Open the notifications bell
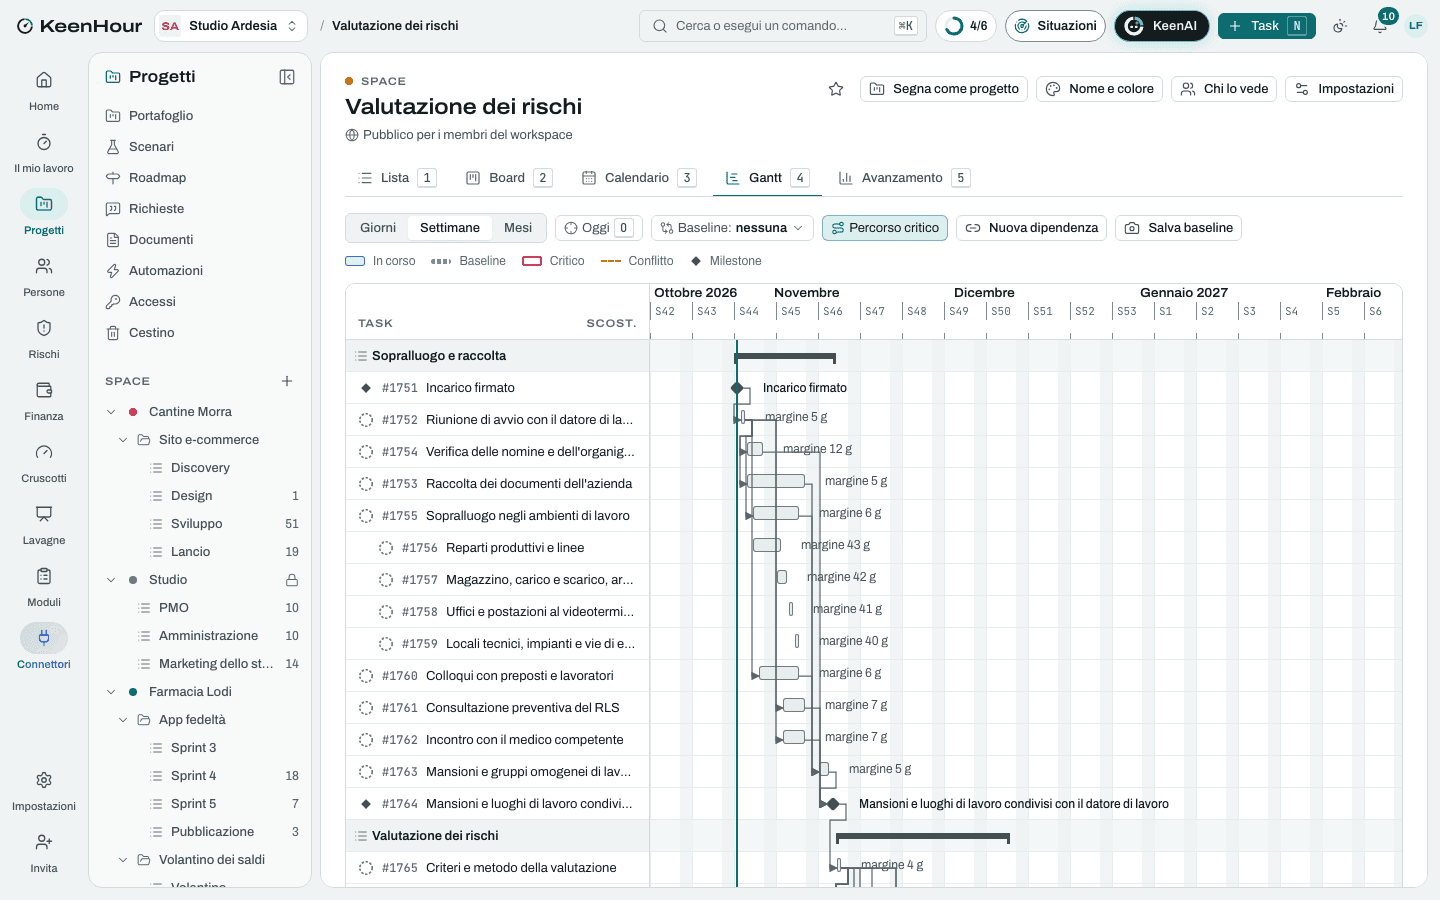The height and width of the screenshot is (900, 1440). [1380, 26]
